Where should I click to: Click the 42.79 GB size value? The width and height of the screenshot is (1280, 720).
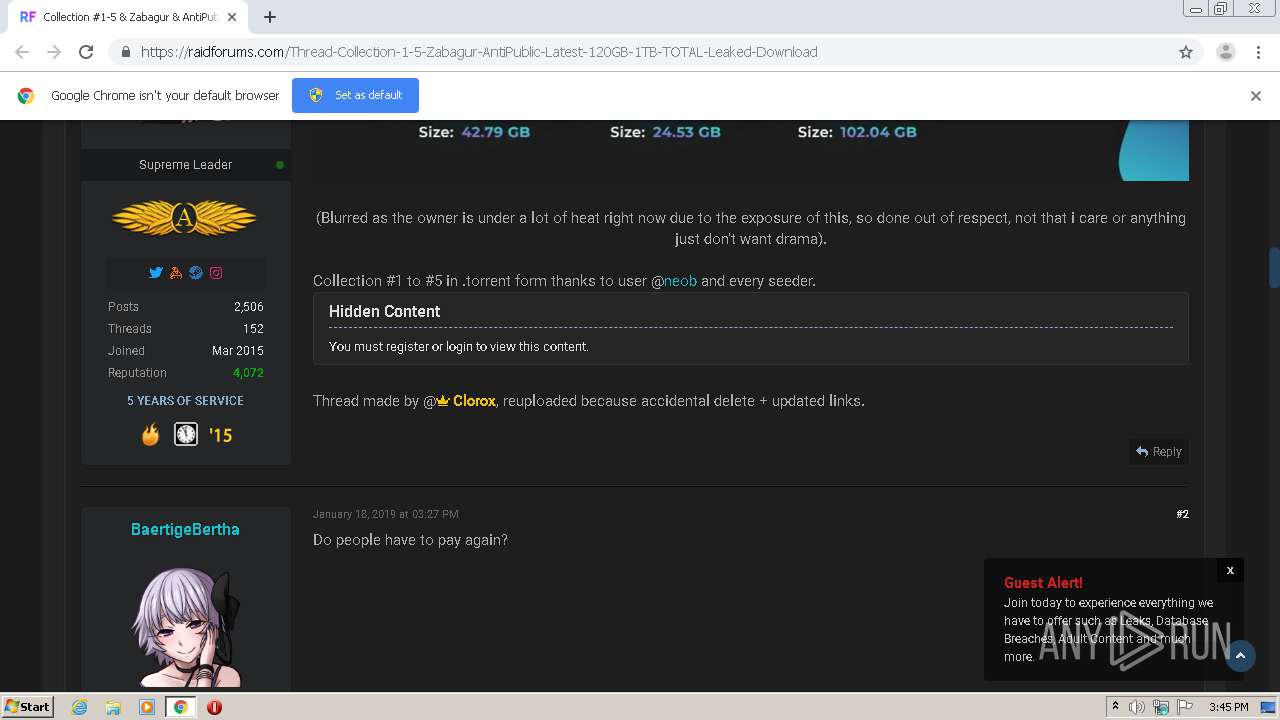[x=495, y=132]
